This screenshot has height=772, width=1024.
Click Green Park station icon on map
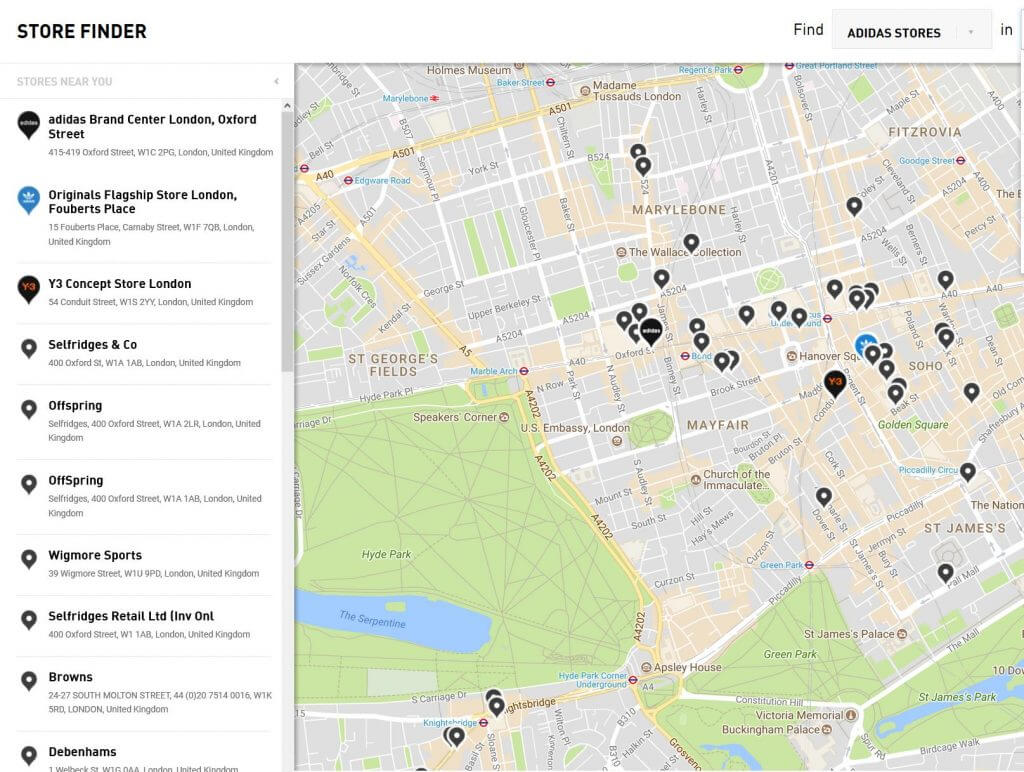pos(809,565)
